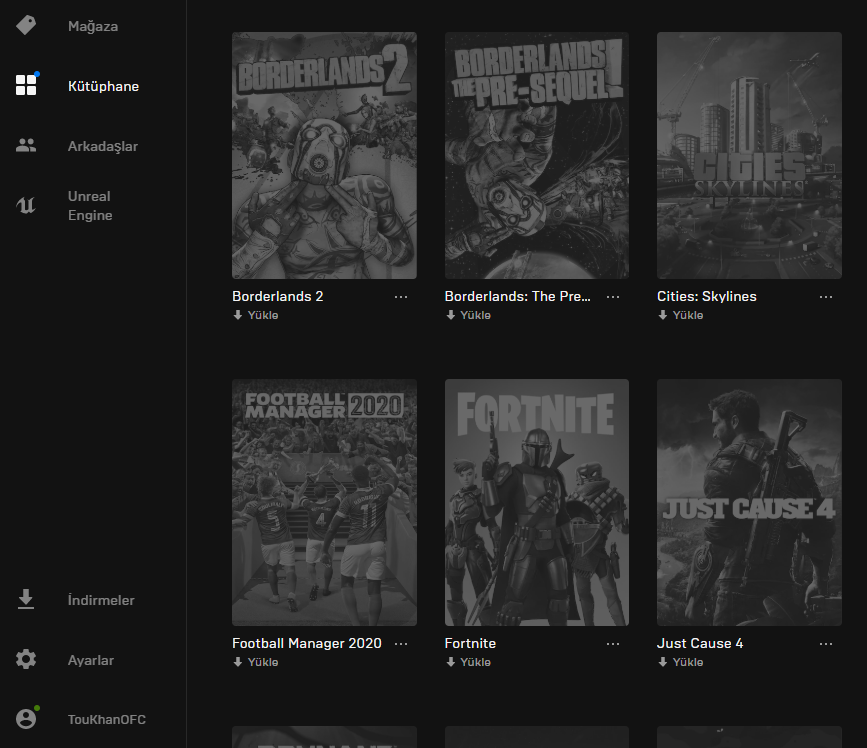The height and width of the screenshot is (748, 867).
Task: Open options menu for Cities: Skylines
Action: pos(826,297)
